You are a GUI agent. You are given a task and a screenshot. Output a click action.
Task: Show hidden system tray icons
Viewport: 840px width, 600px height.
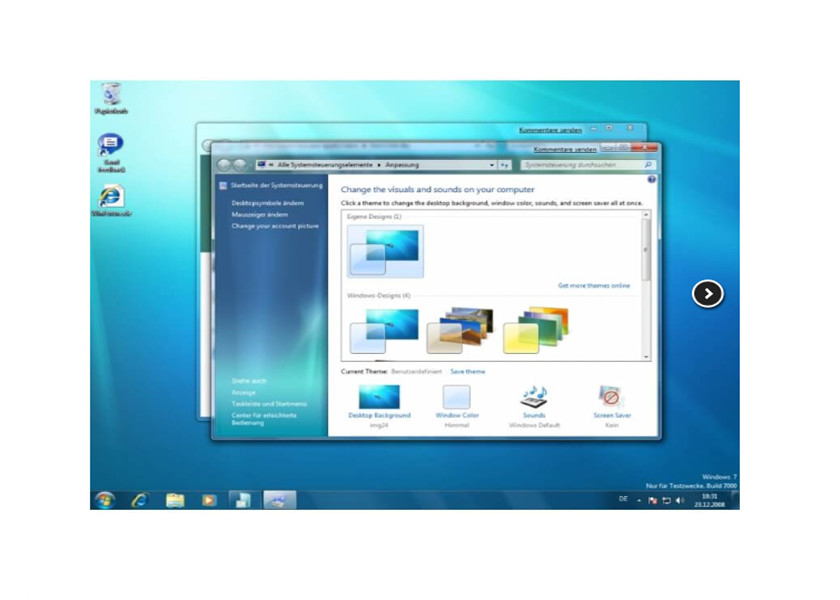pos(639,499)
